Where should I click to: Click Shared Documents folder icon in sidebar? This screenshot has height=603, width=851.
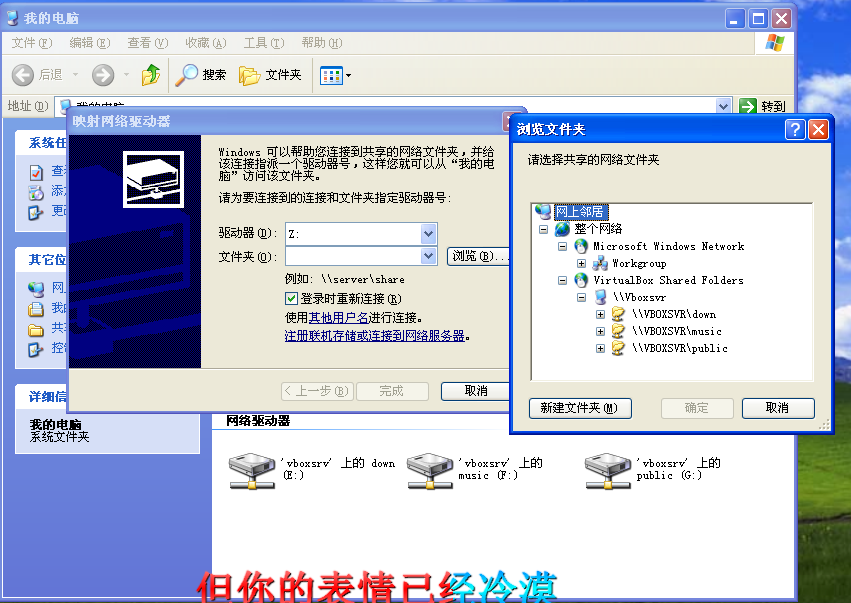pyautogui.click(x=36, y=329)
